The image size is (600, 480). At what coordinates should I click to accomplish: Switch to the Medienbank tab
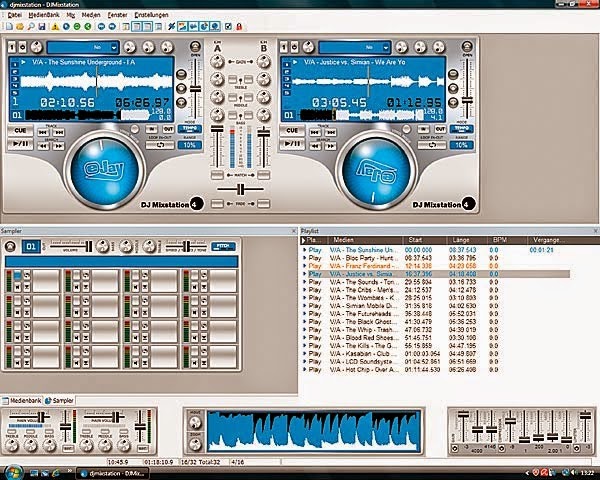tap(22, 400)
